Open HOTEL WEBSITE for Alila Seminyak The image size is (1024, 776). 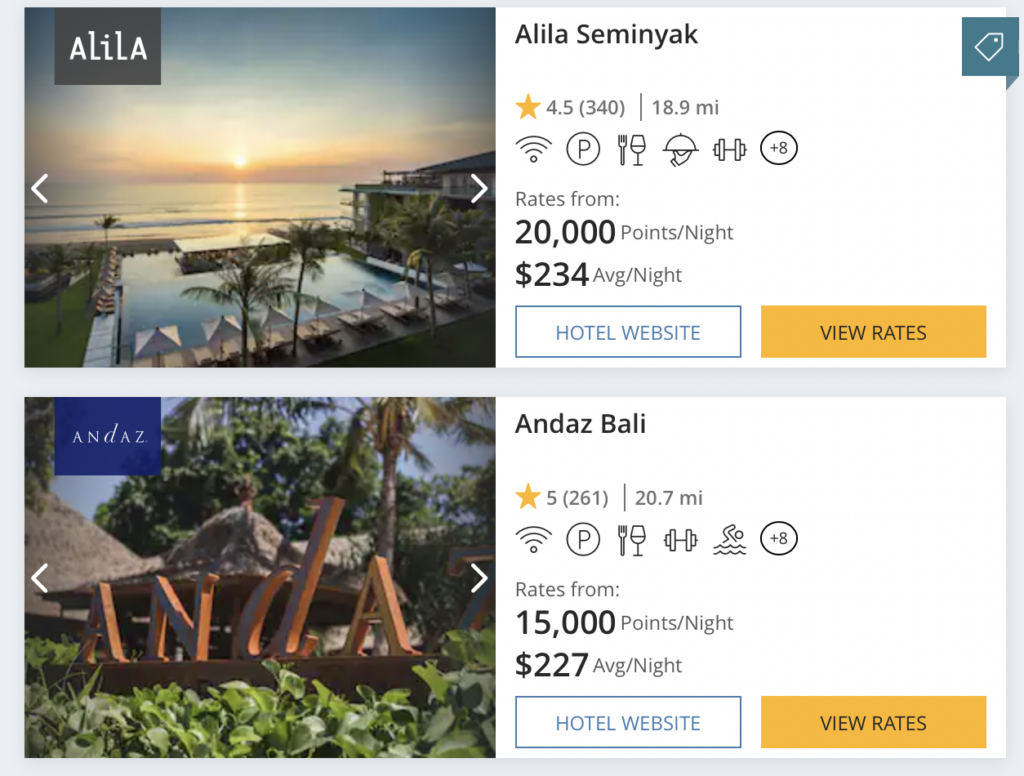(x=627, y=331)
